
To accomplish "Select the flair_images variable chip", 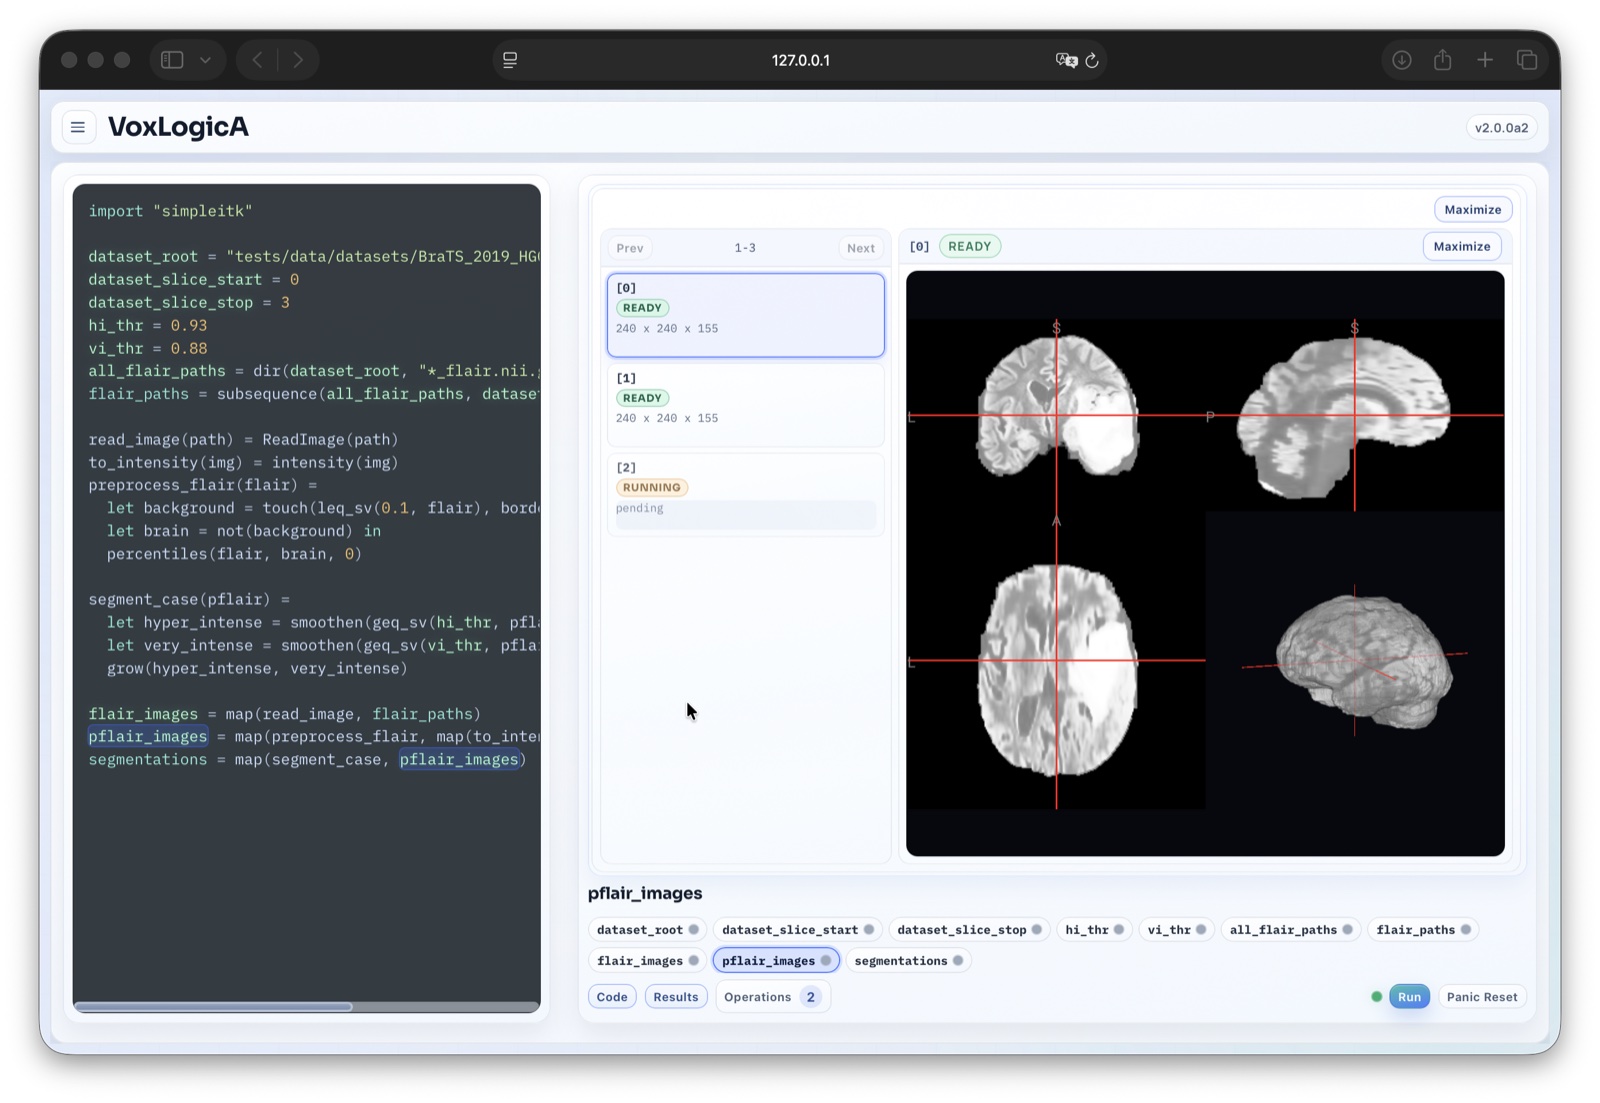I will tap(648, 961).
